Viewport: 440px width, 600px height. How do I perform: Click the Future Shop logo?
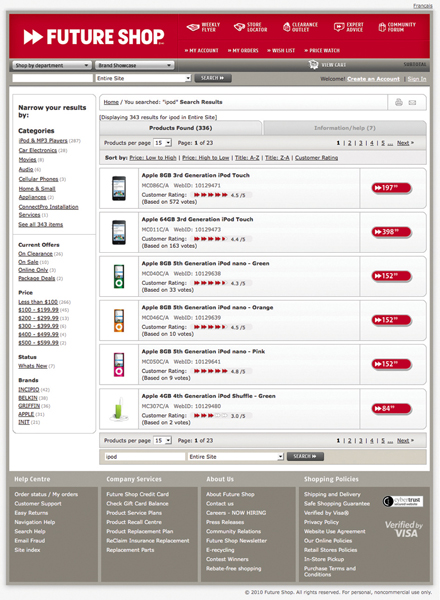pos(94,37)
